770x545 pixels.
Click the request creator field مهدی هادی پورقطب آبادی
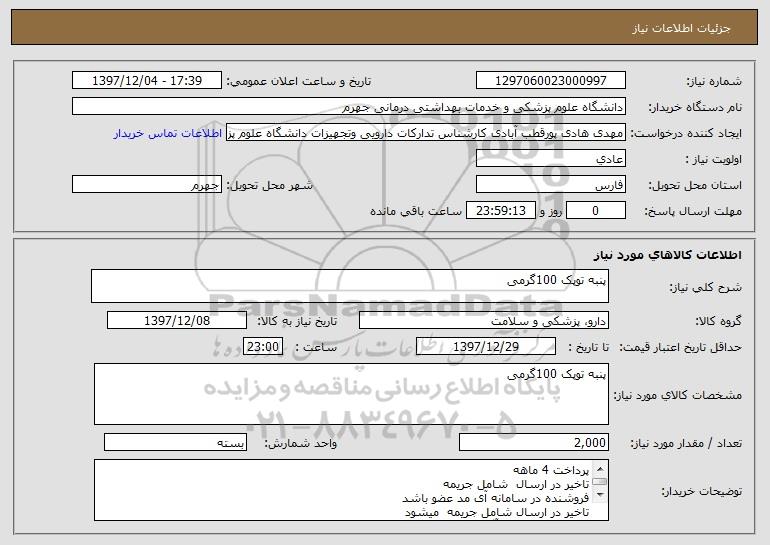click(x=426, y=132)
